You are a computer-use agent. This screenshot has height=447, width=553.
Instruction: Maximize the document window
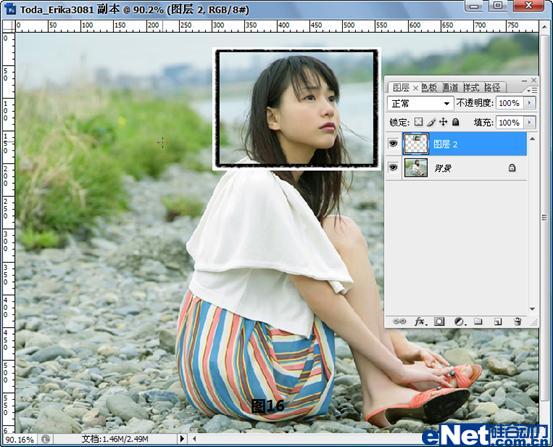[x=498, y=6]
